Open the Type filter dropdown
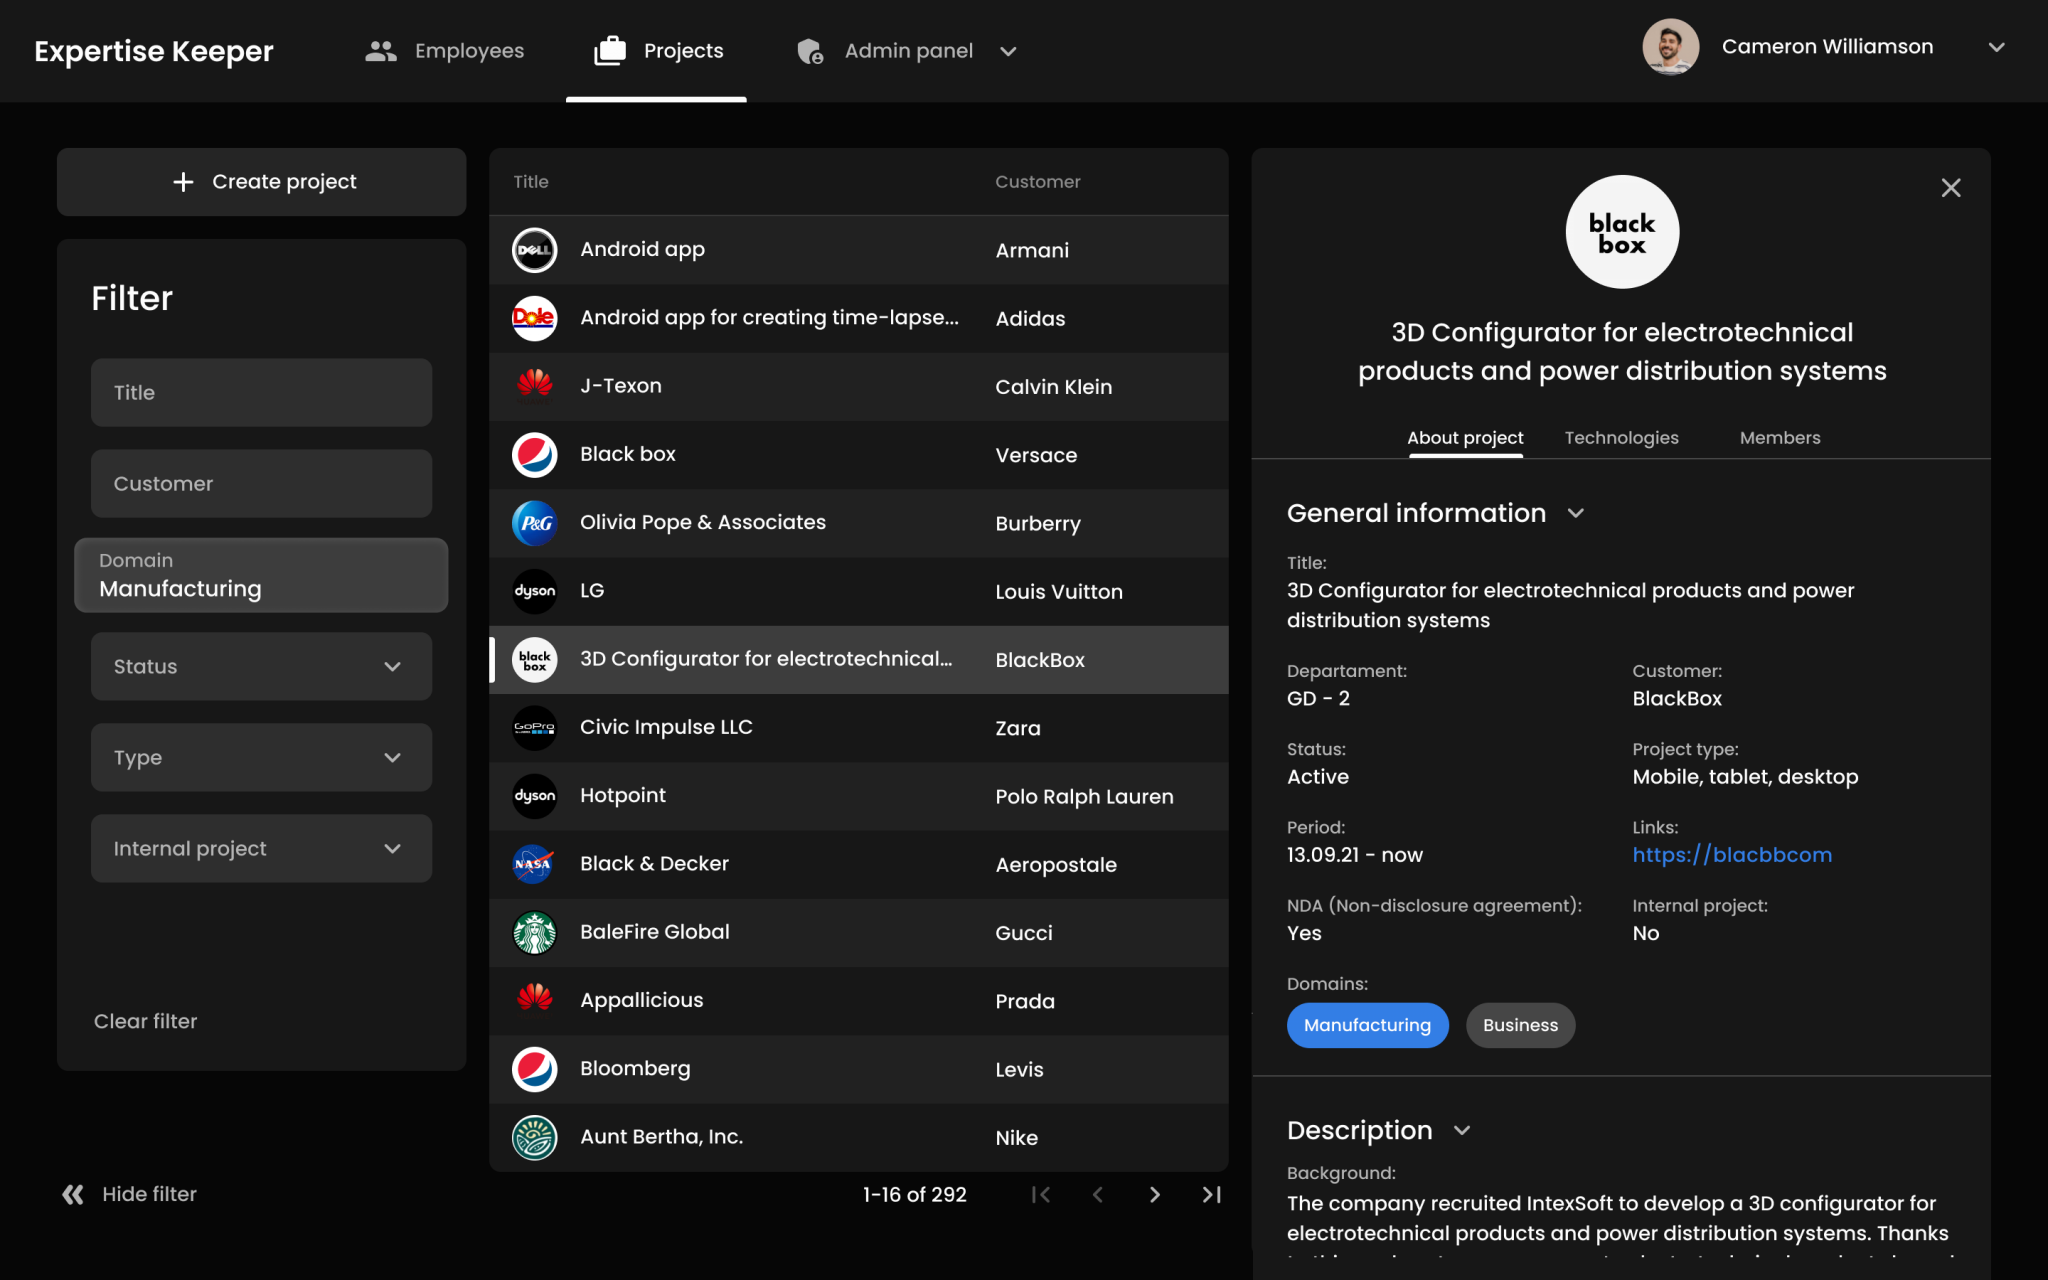 (261, 757)
